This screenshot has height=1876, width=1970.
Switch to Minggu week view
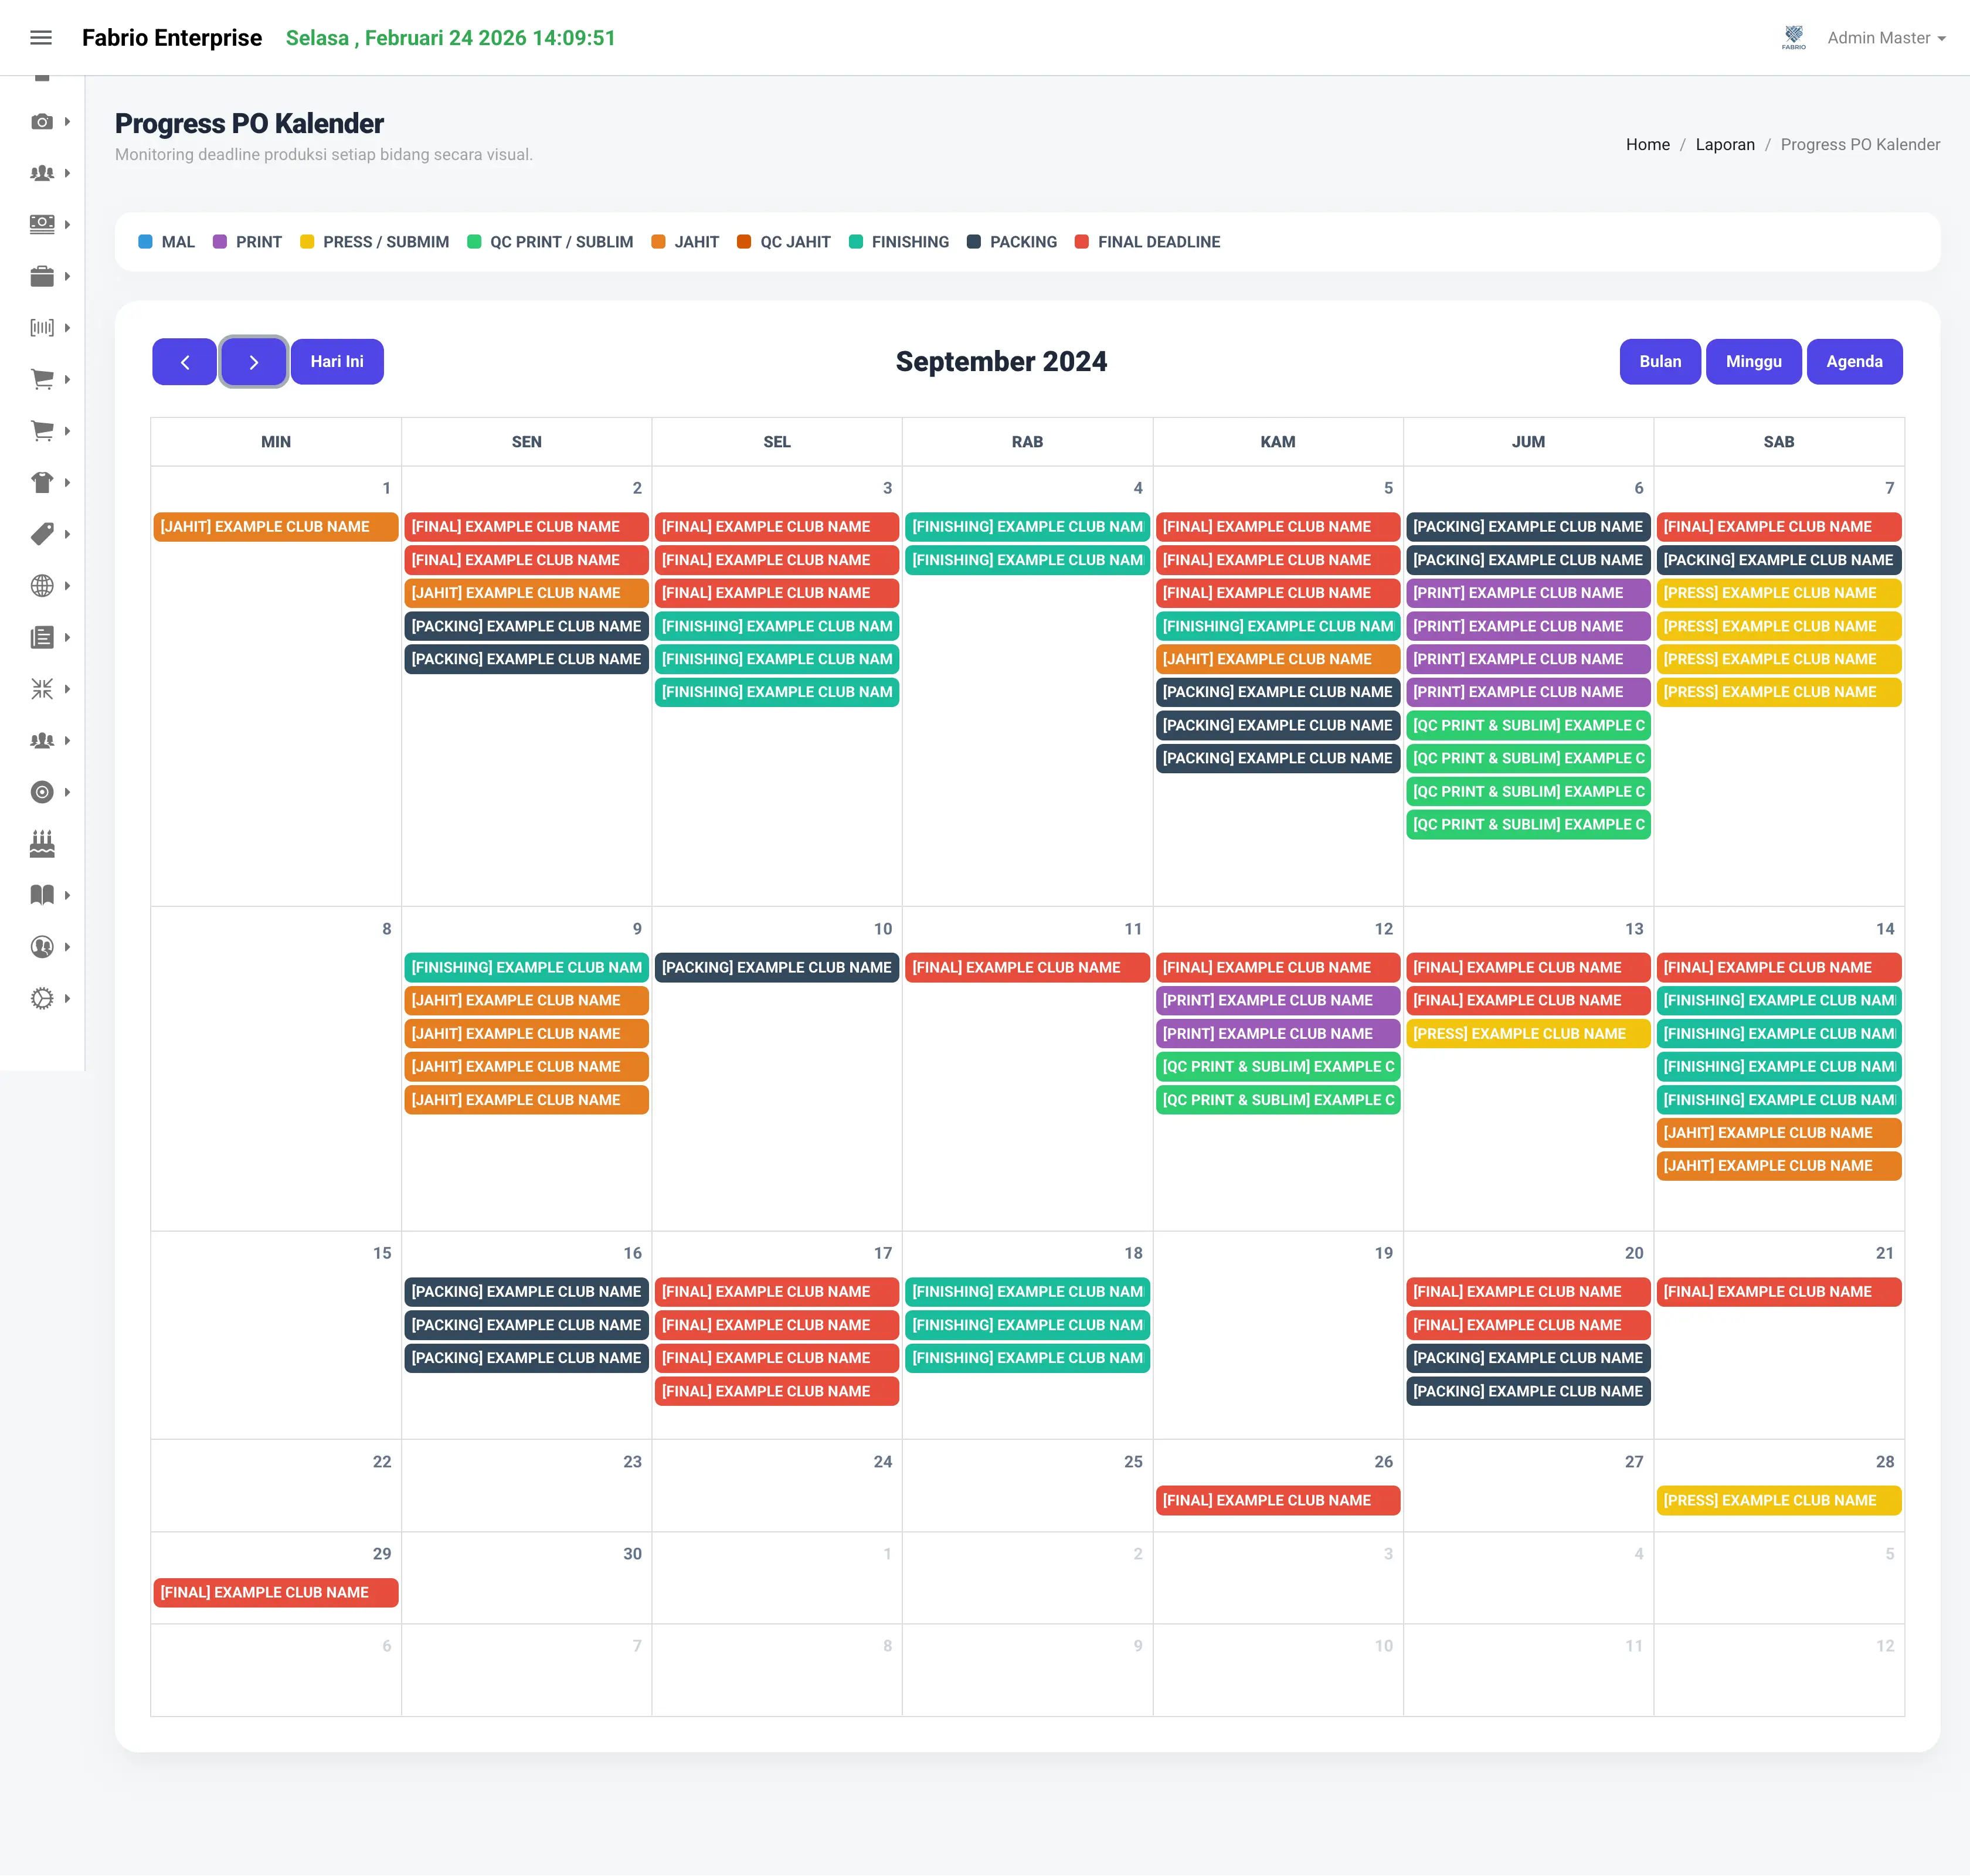coord(1754,362)
